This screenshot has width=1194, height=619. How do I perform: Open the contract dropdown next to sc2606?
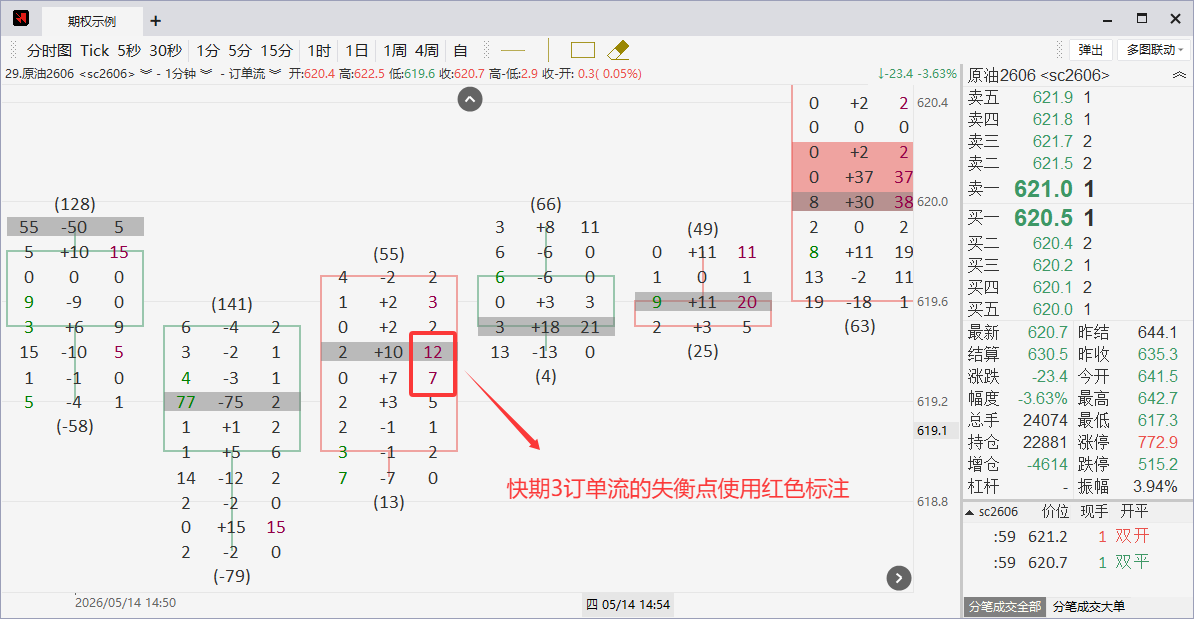click(146, 73)
